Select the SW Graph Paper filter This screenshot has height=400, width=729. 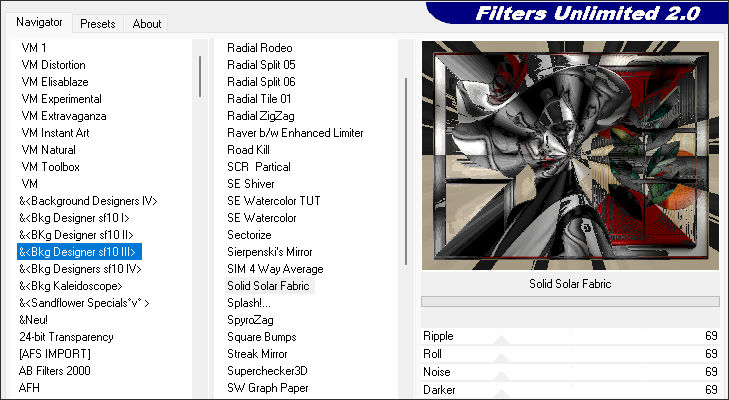click(267, 388)
